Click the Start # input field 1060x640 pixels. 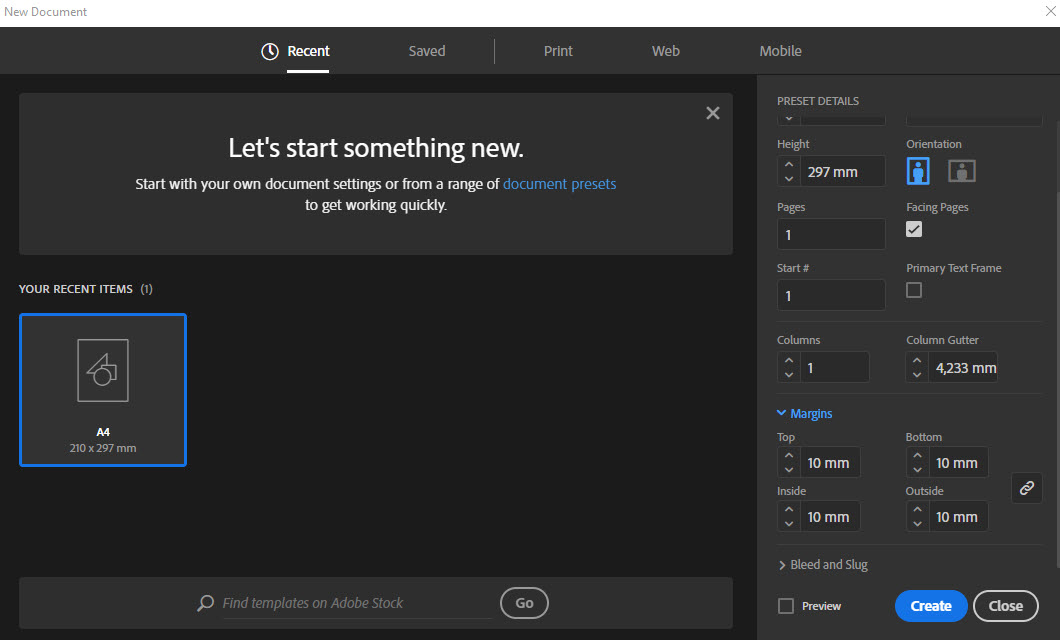(x=831, y=295)
